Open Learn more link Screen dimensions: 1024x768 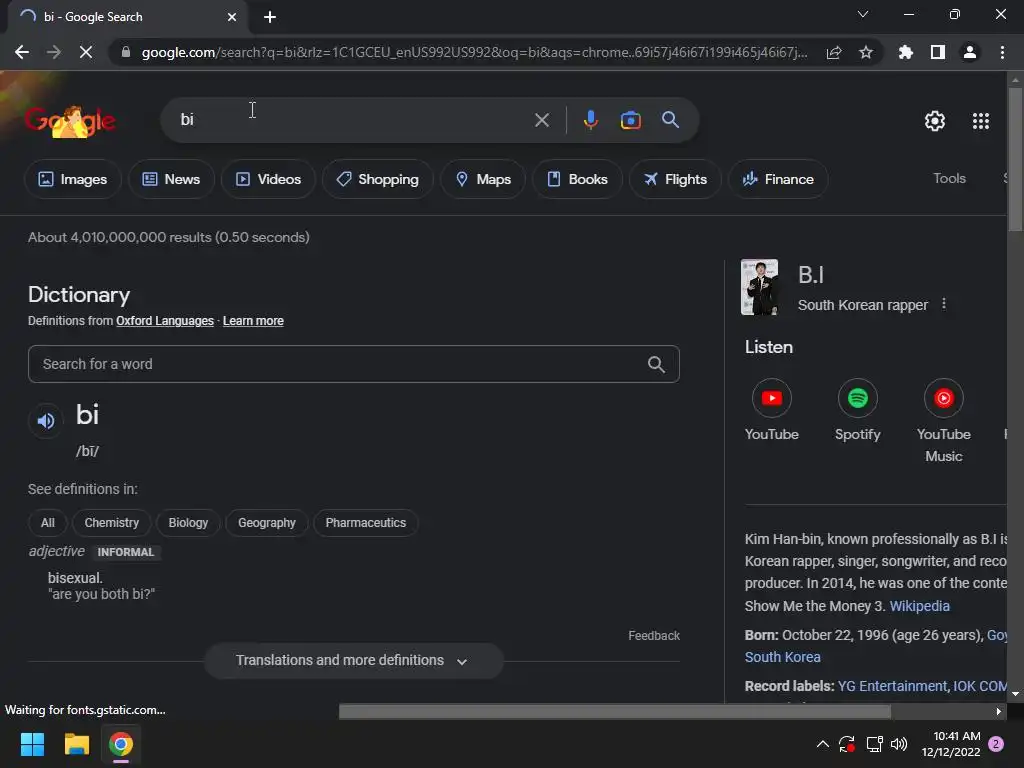click(253, 321)
